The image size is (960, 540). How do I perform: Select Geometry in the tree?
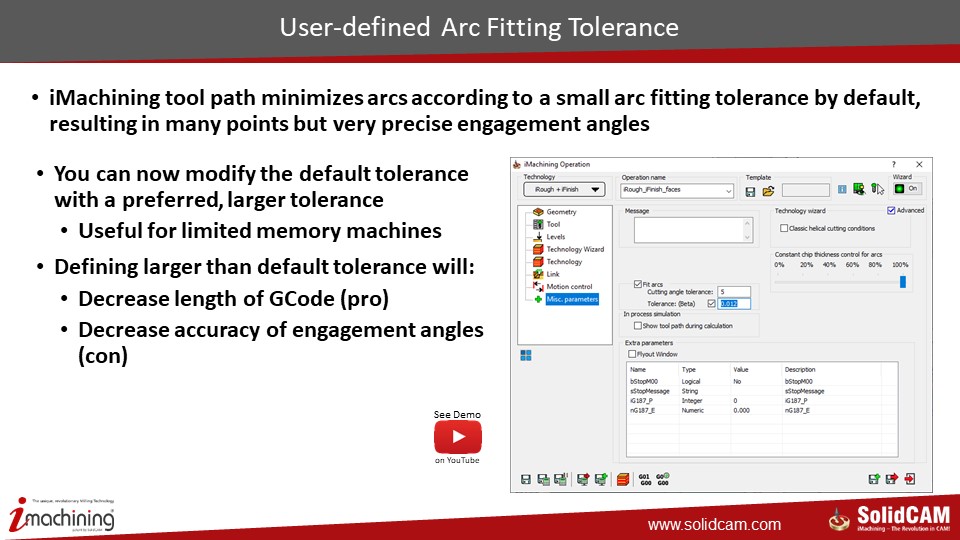(x=561, y=212)
